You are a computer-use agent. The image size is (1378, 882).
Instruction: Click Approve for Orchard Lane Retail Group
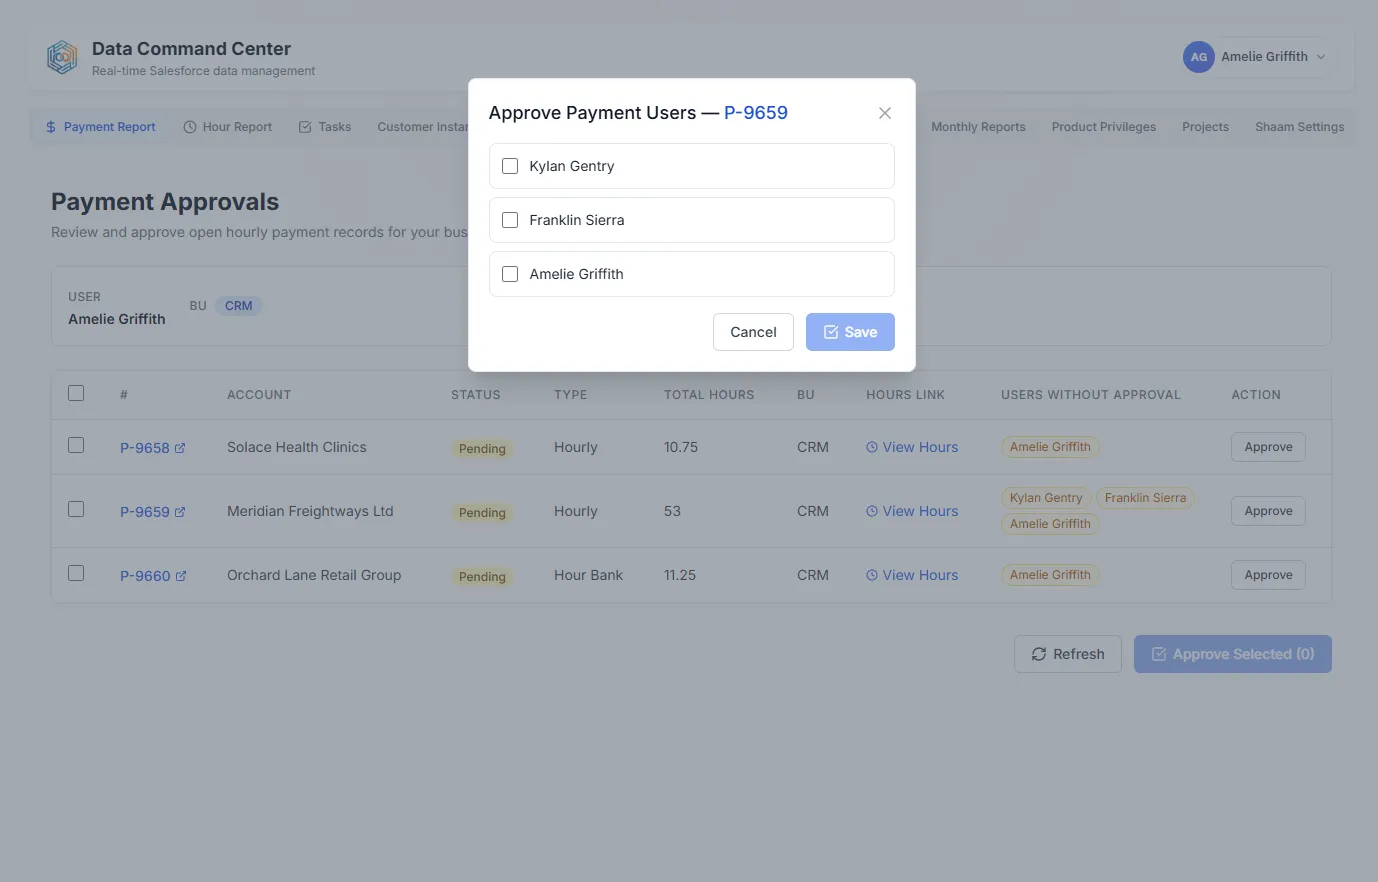coord(1268,575)
